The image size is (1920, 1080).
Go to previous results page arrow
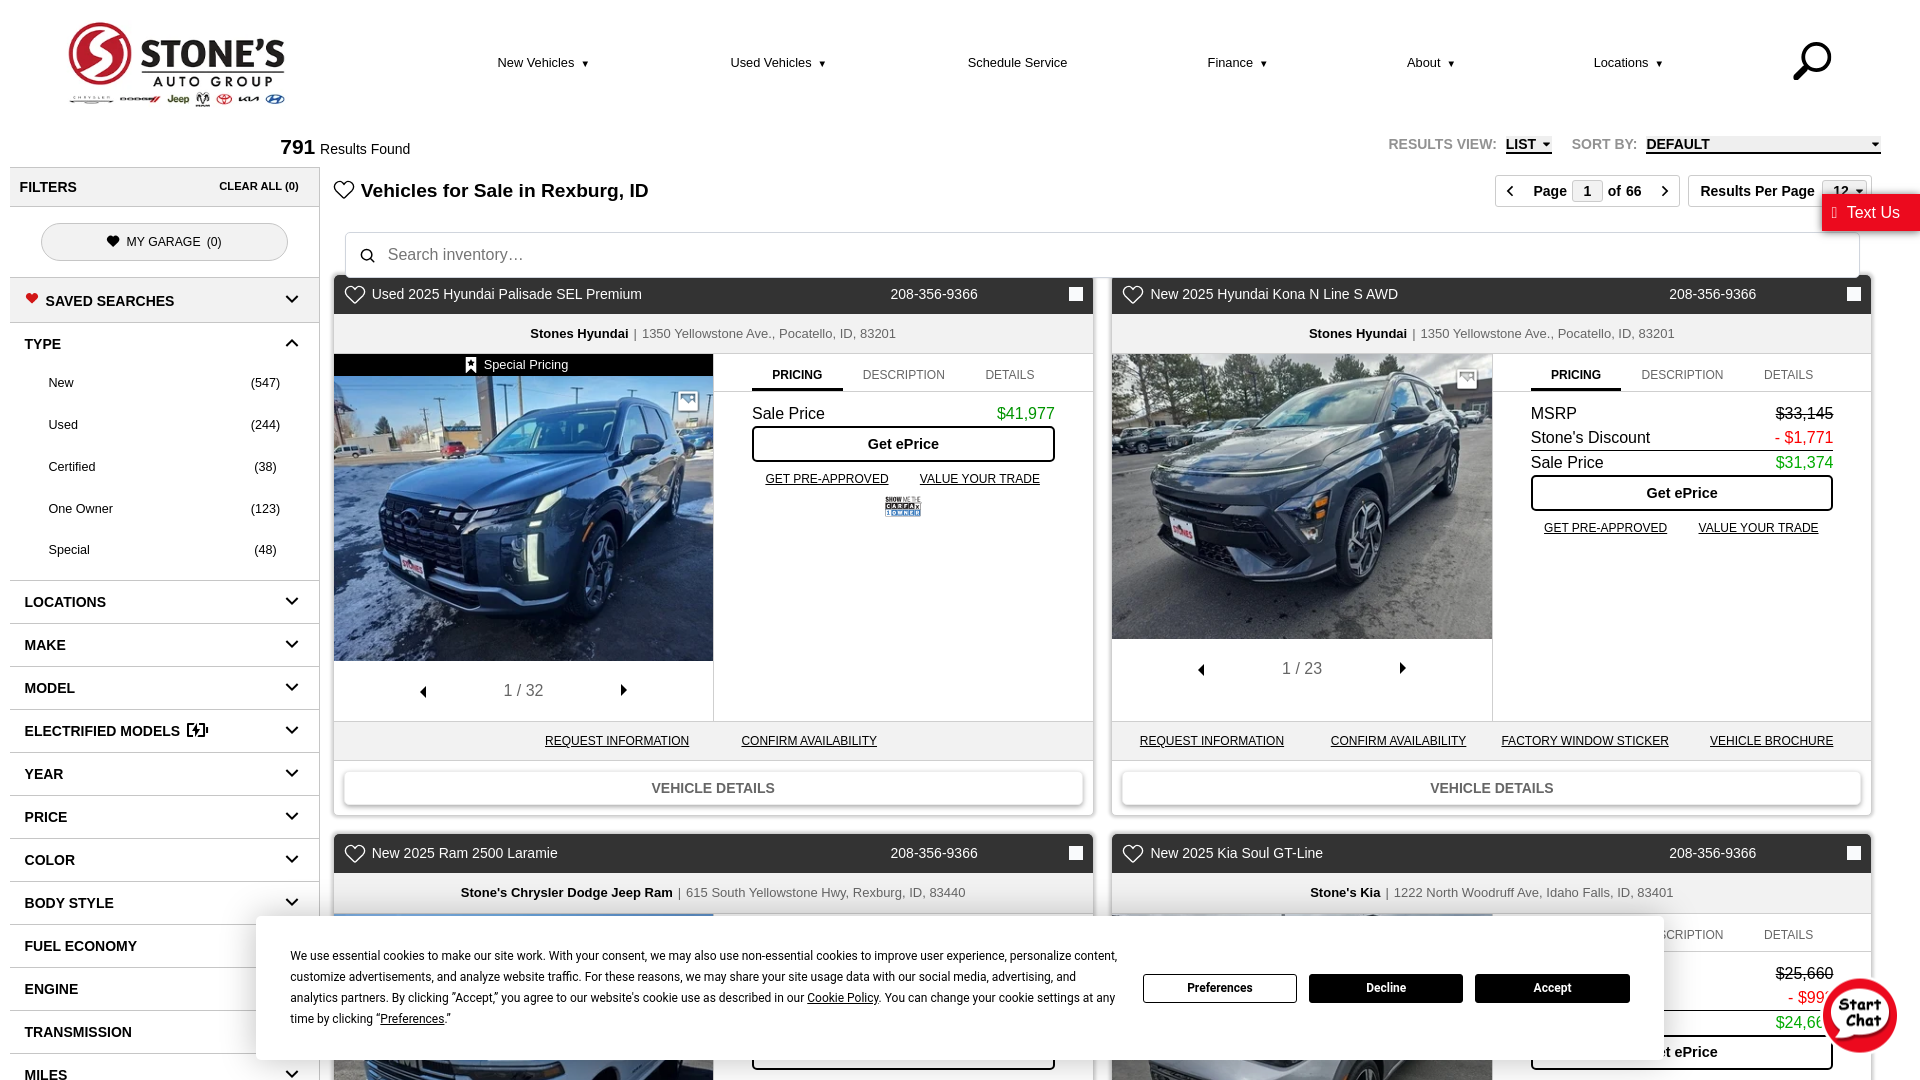click(1510, 191)
